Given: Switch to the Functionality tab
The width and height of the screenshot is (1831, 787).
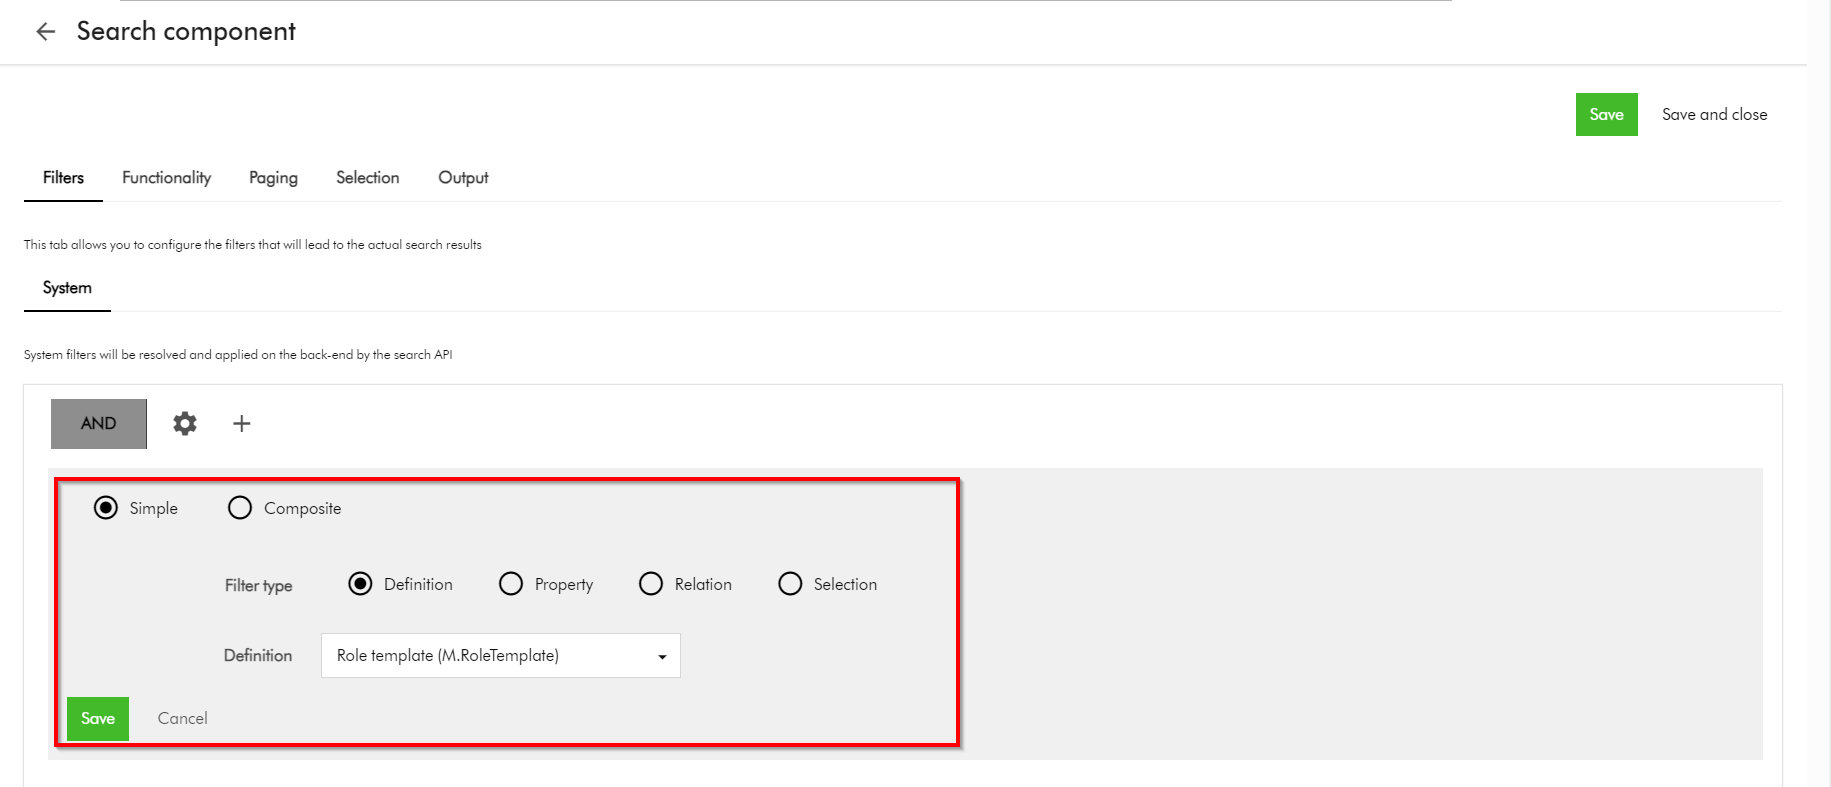Looking at the screenshot, I should (166, 178).
